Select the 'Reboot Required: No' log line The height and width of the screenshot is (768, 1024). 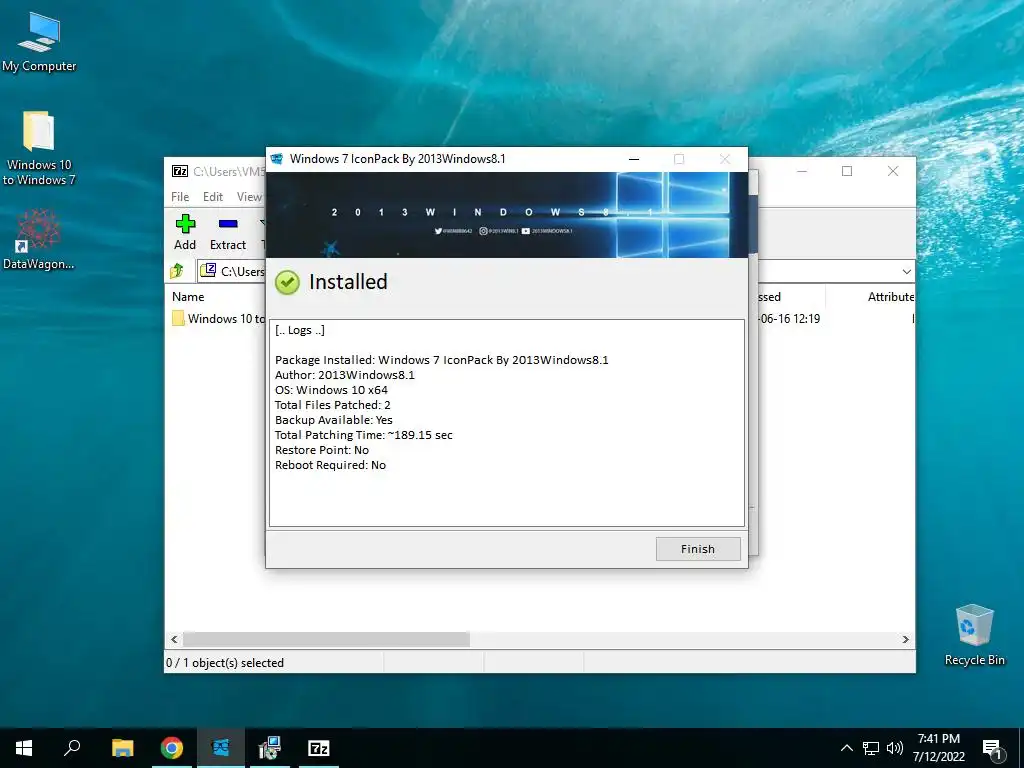[330, 465]
